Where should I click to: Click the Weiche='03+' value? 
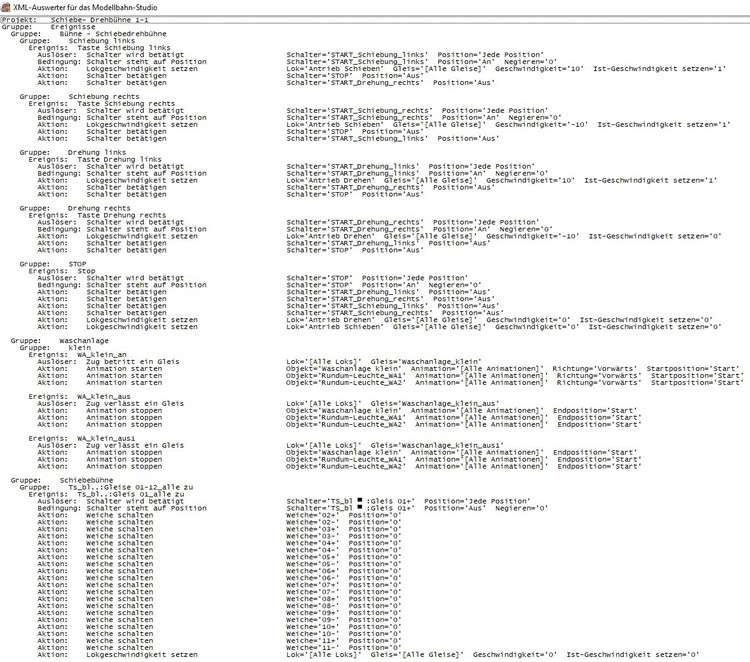(x=312, y=529)
